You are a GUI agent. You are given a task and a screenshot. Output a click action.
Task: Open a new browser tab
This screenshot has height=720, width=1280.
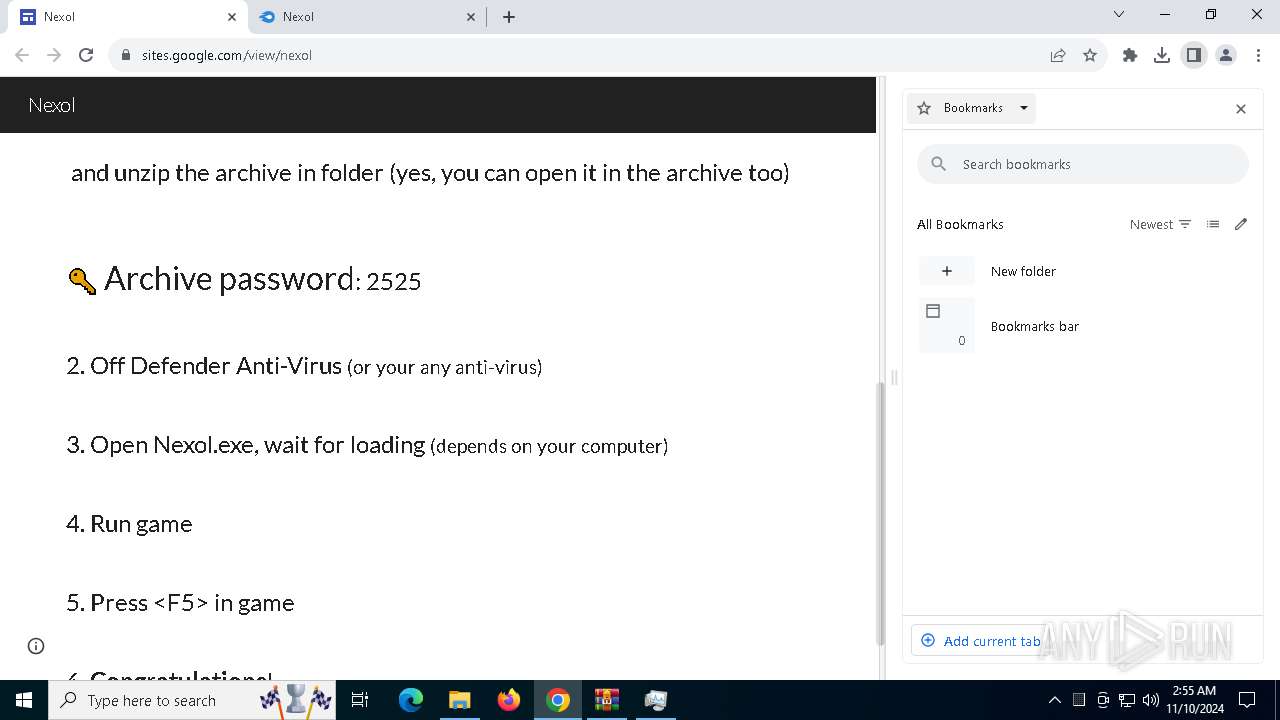pyautogui.click(x=509, y=17)
